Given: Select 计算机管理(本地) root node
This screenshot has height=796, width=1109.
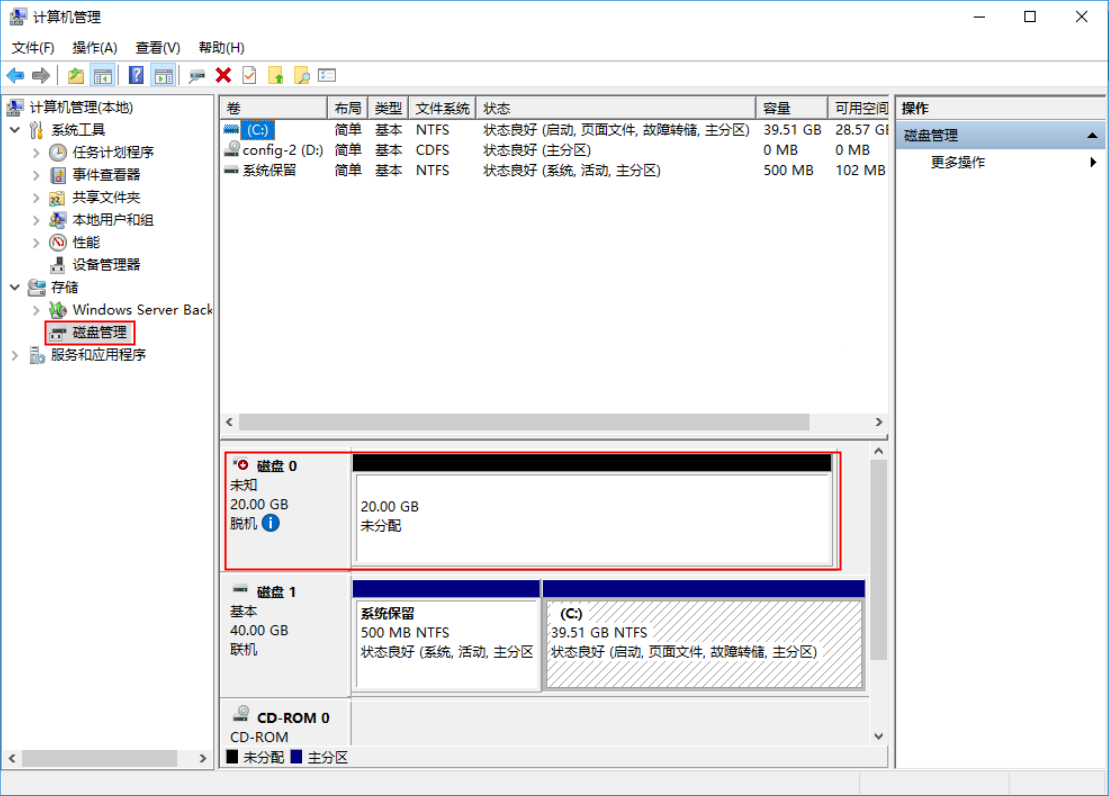Looking at the screenshot, I should pyautogui.click(x=81, y=107).
